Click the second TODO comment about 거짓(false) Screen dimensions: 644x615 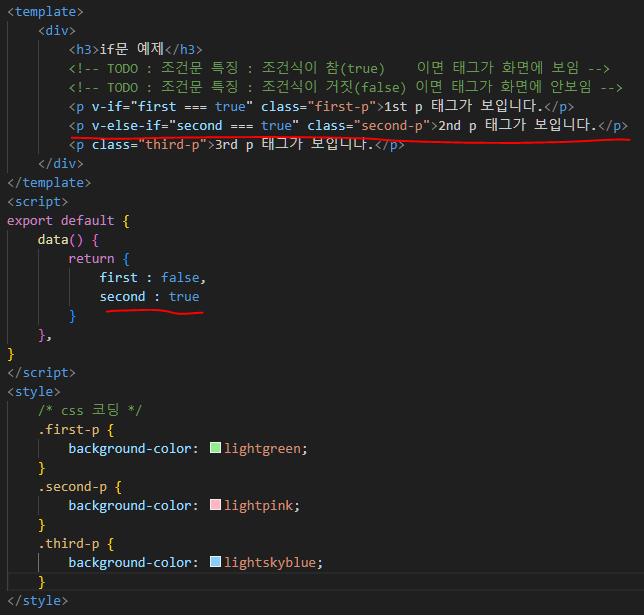346,87
